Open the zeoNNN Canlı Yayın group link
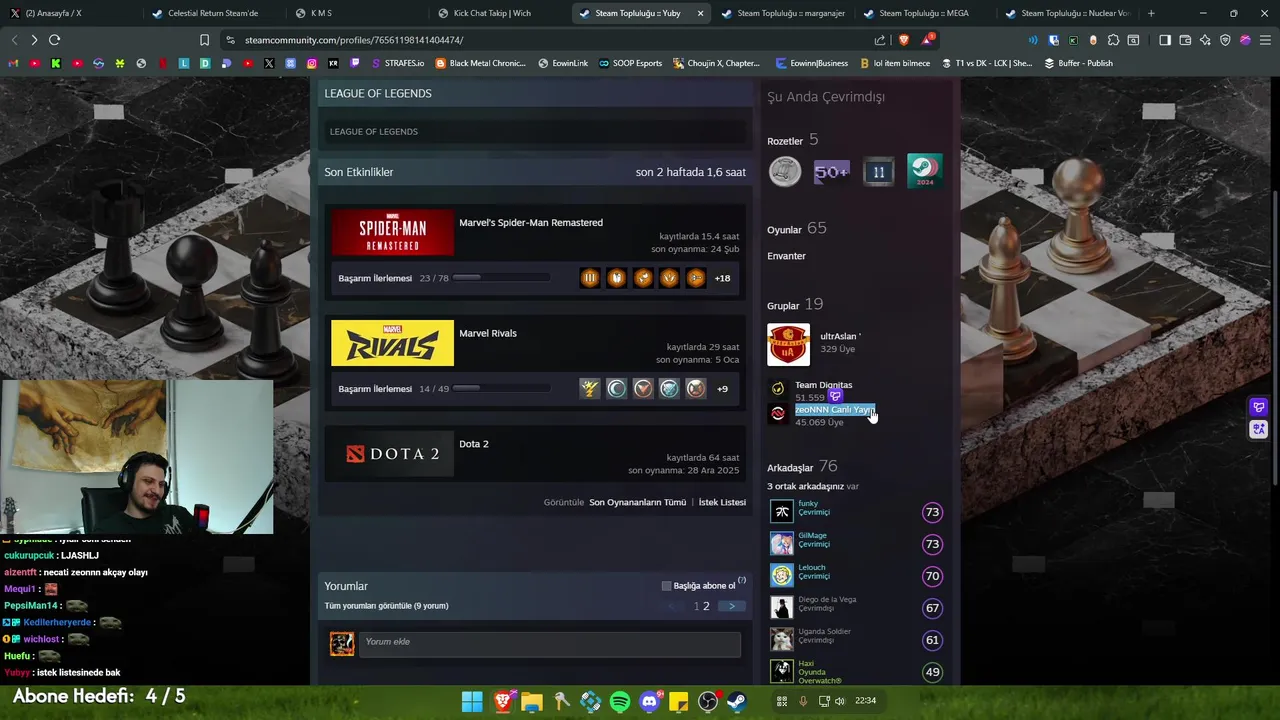 (835, 410)
